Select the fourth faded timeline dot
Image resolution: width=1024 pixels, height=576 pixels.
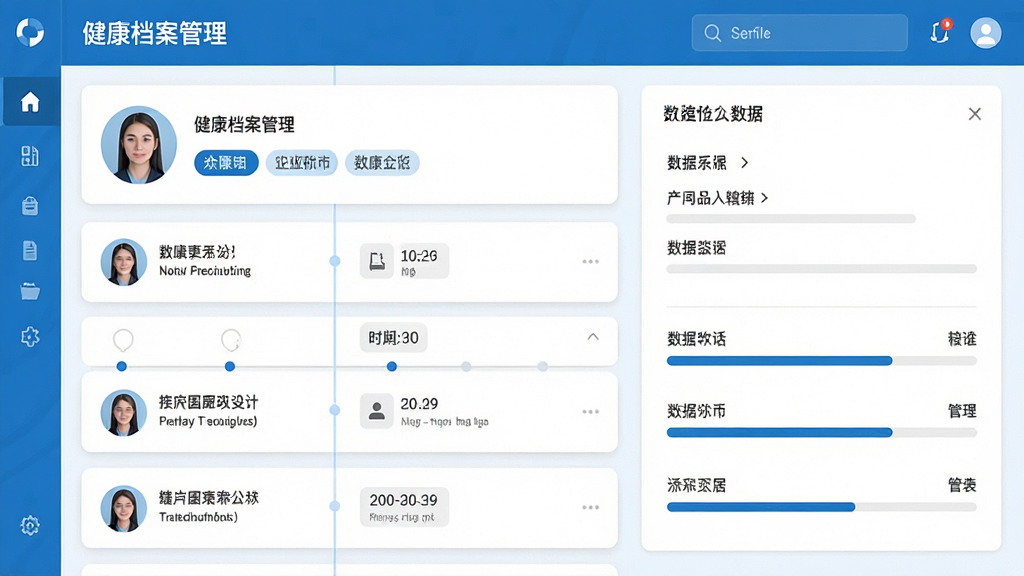[x=466, y=366]
